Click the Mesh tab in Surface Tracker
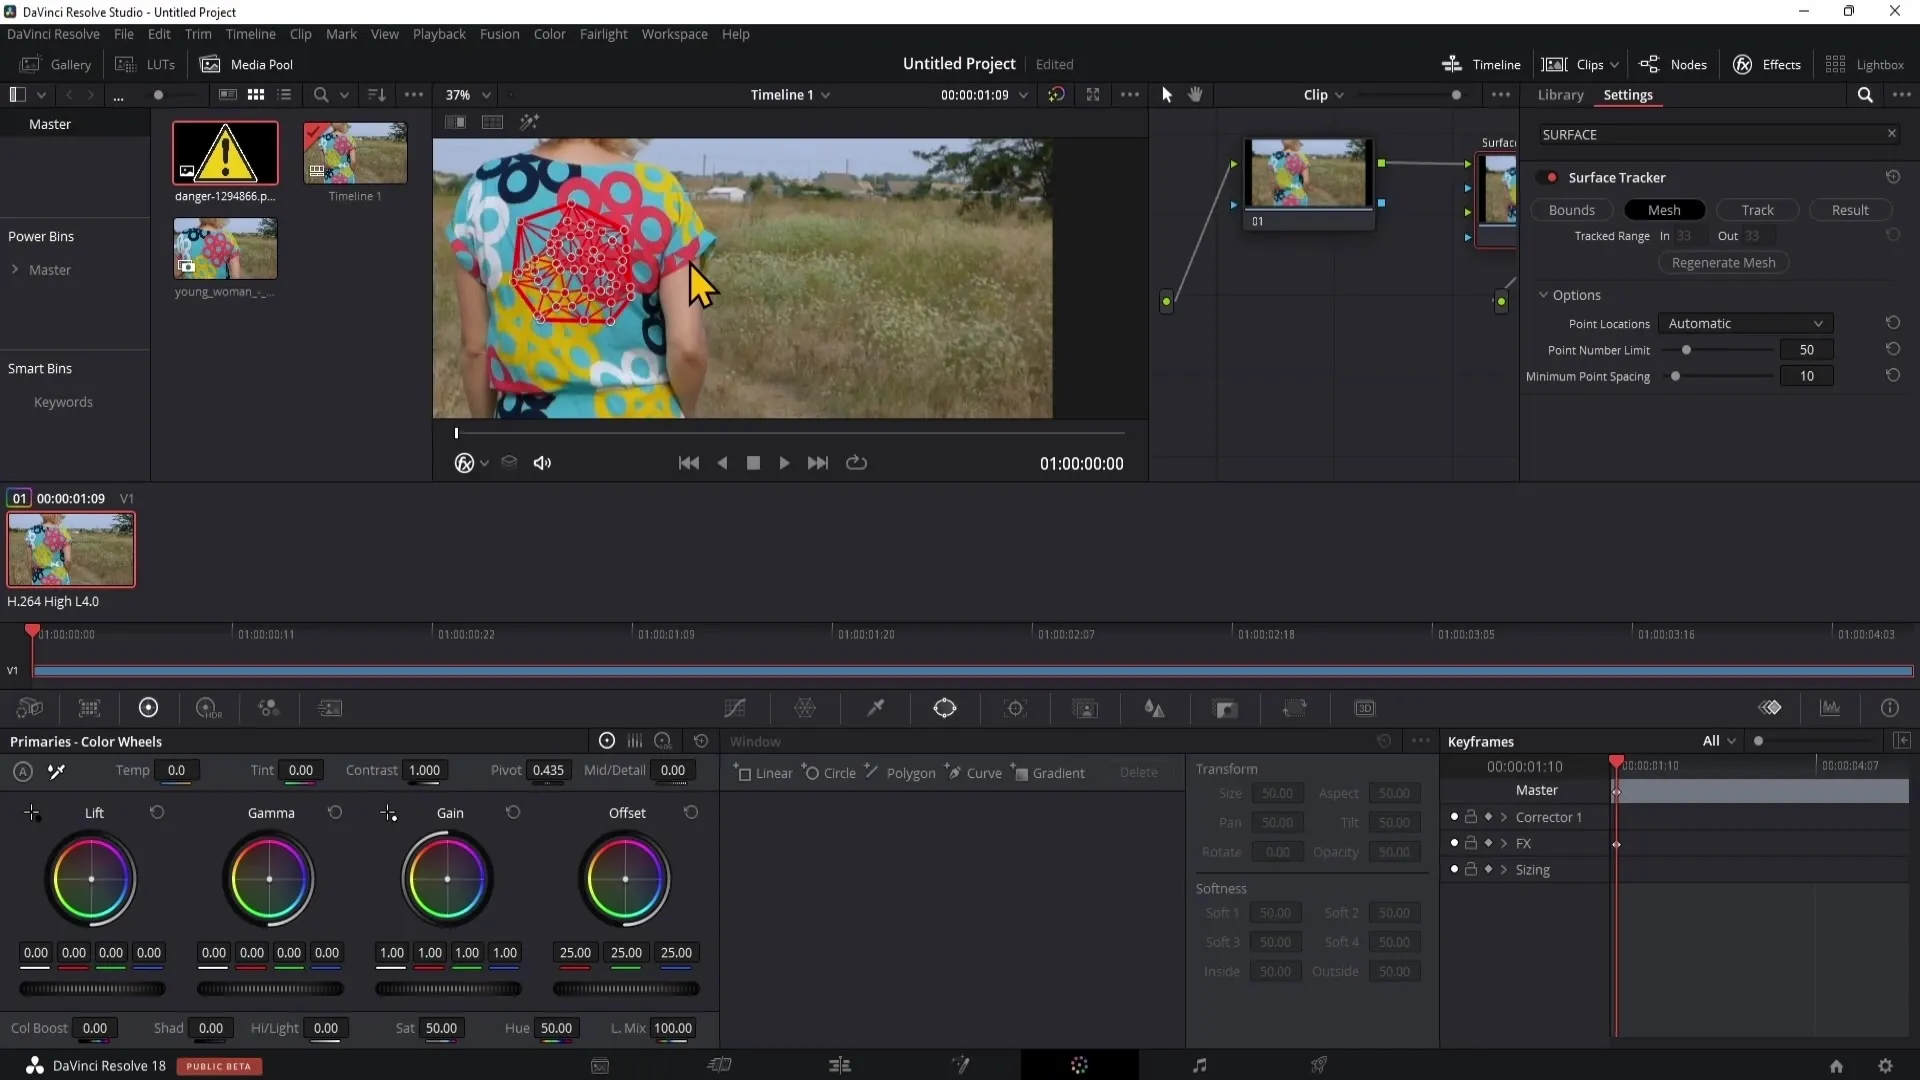Viewport: 1920px width, 1080px height. point(1664,210)
